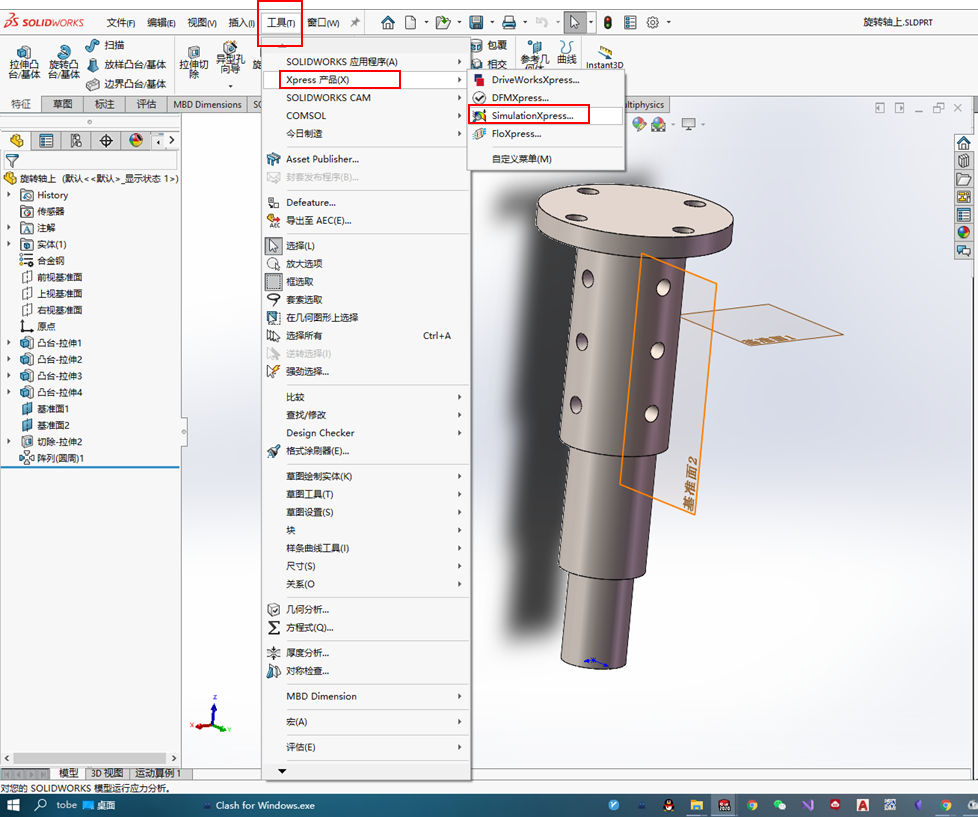
Task: Click the horizontal scrollbar of feature tree
Action: tap(90, 758)
